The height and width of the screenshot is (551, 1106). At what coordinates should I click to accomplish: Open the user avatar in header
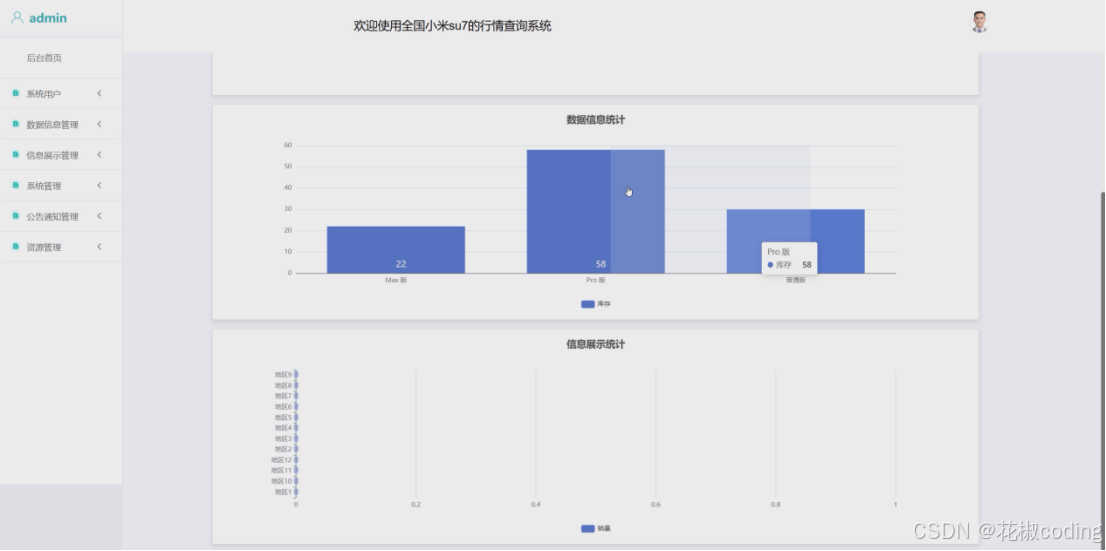(979, 22)
